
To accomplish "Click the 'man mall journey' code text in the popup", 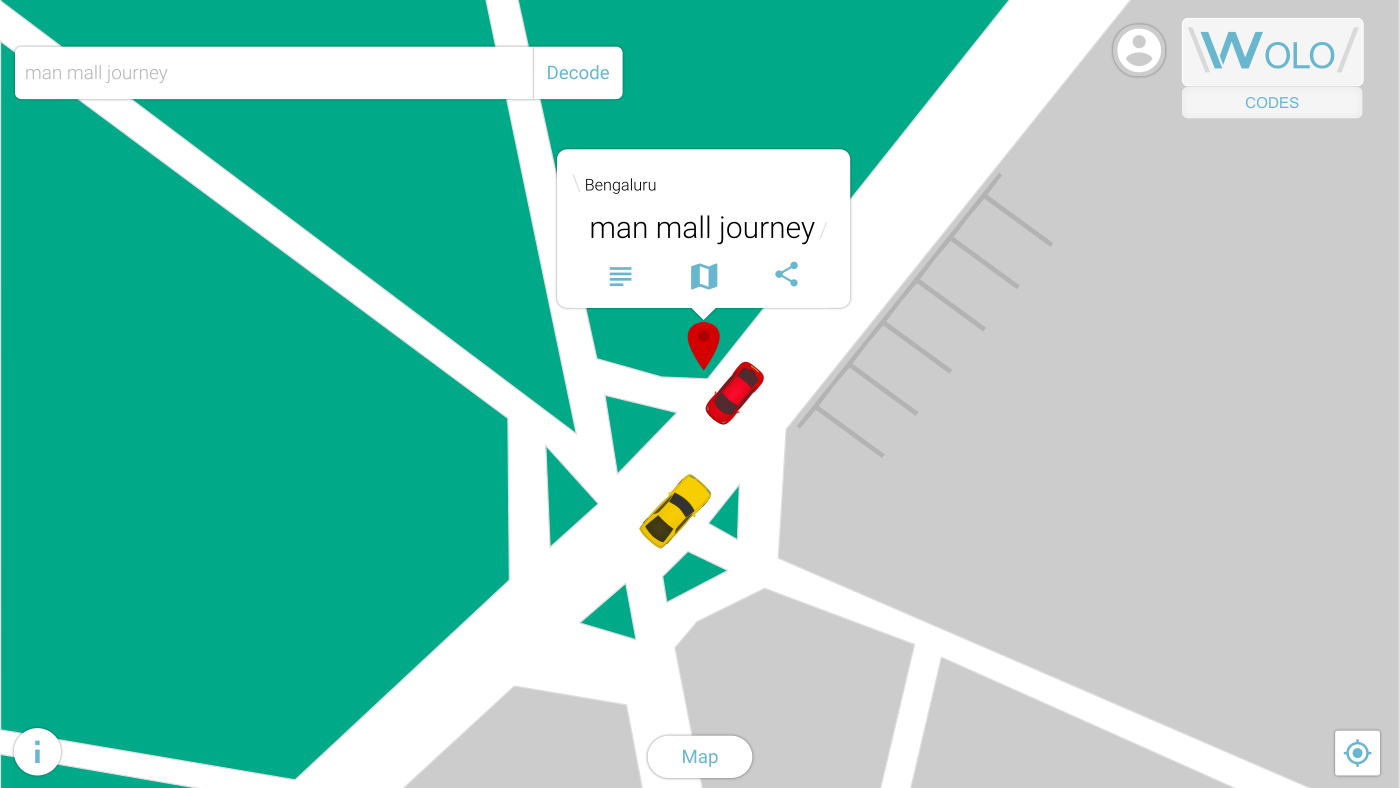I will (702, 228).
